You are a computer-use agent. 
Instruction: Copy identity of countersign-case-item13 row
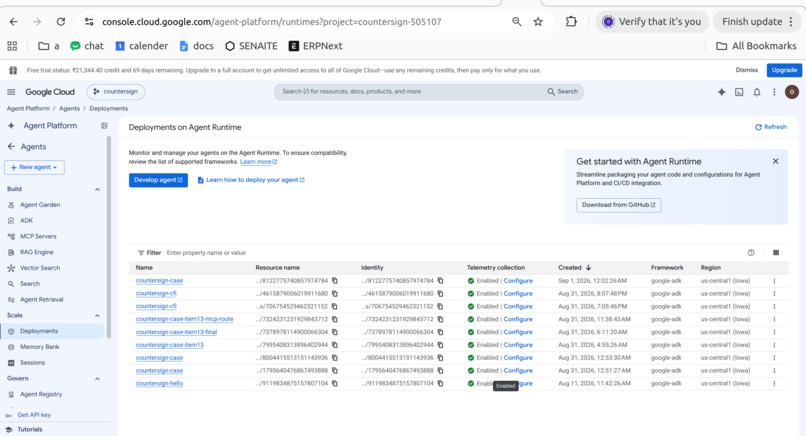pos(441,345)
